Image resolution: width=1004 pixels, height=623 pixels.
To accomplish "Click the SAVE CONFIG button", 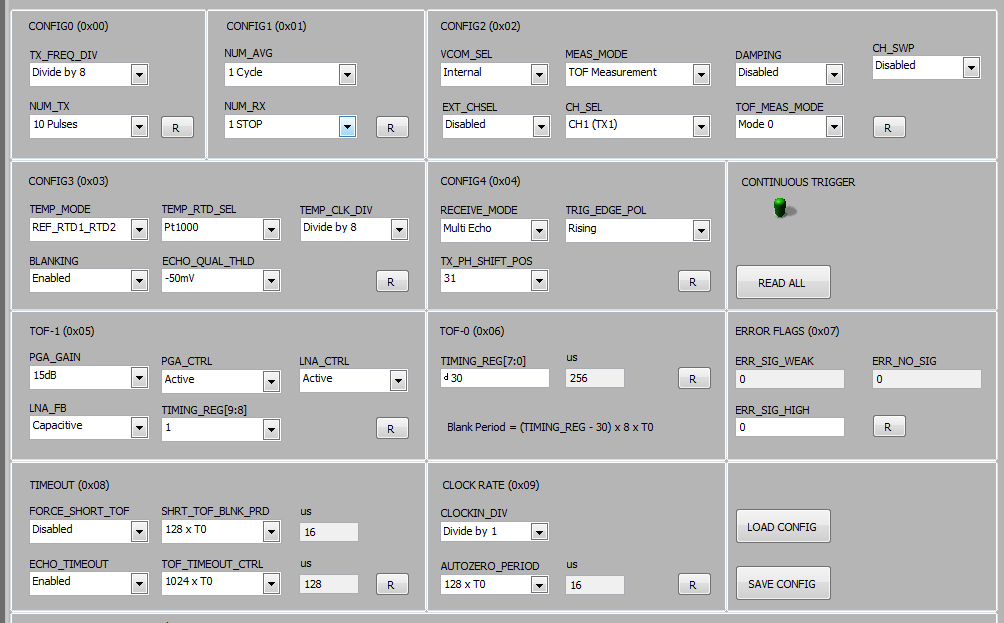I will [782, 584].
